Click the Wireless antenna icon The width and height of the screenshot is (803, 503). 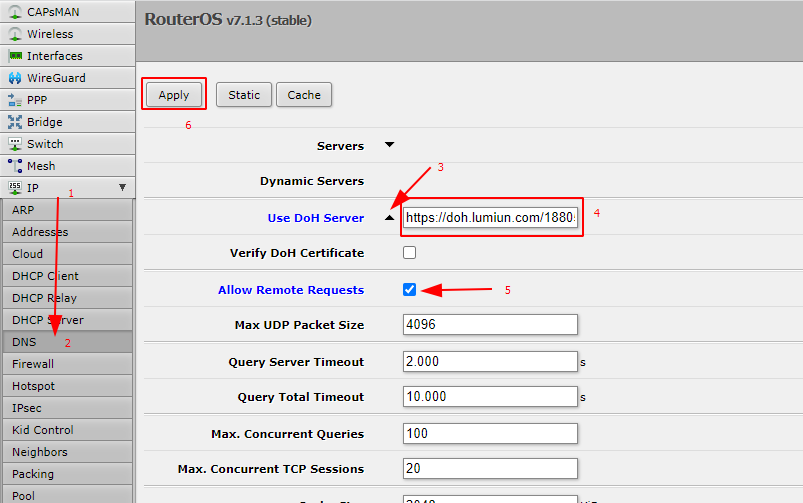[15, 34]
